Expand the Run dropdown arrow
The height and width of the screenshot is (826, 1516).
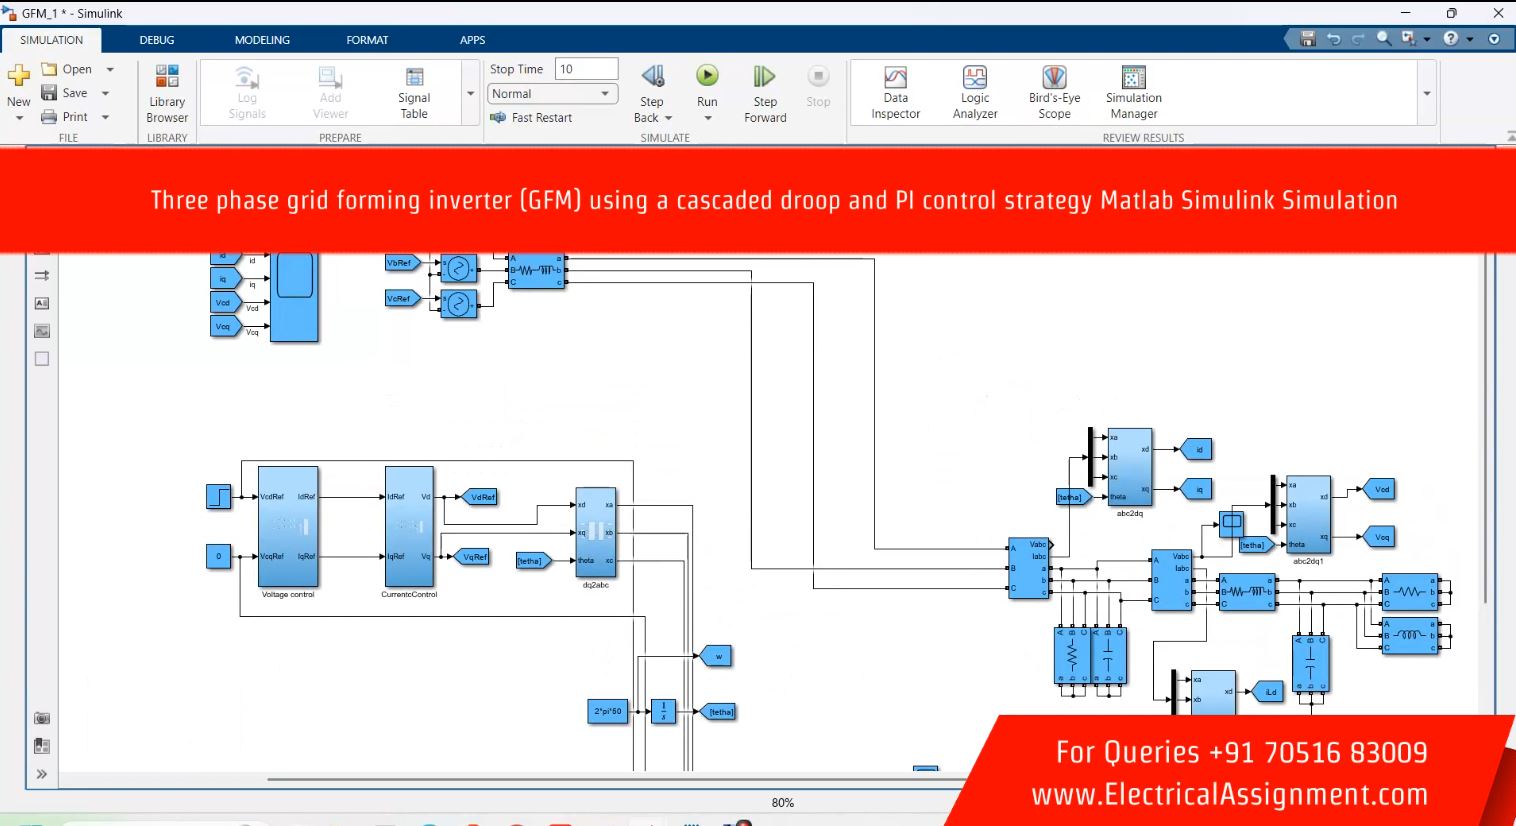click(x=707, y=118)
